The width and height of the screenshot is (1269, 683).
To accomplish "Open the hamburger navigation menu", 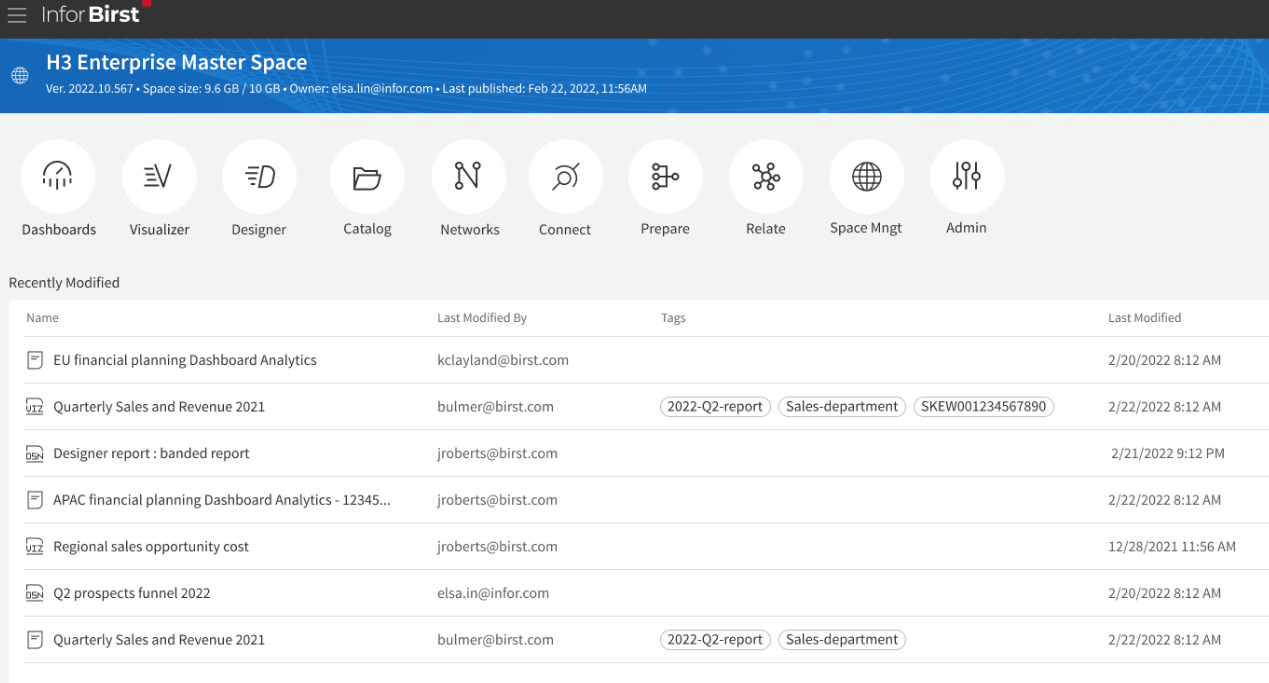I will pos(17,16).
